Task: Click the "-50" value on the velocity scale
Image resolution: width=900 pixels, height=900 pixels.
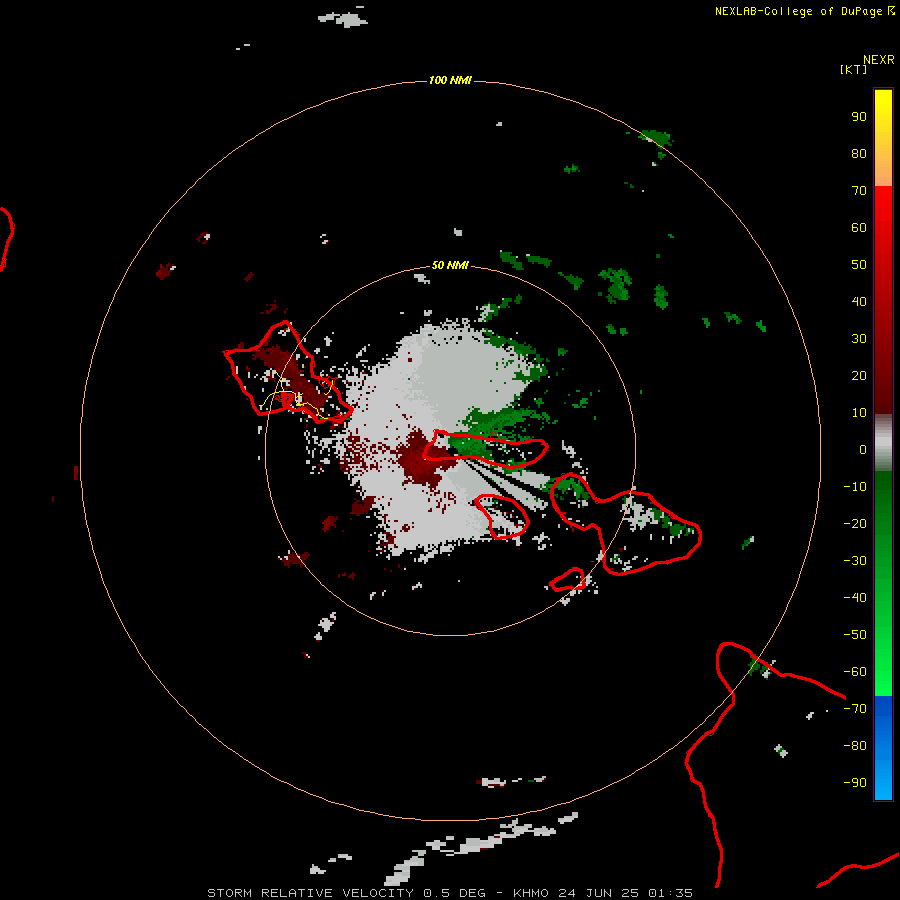Action: point(855,635)
